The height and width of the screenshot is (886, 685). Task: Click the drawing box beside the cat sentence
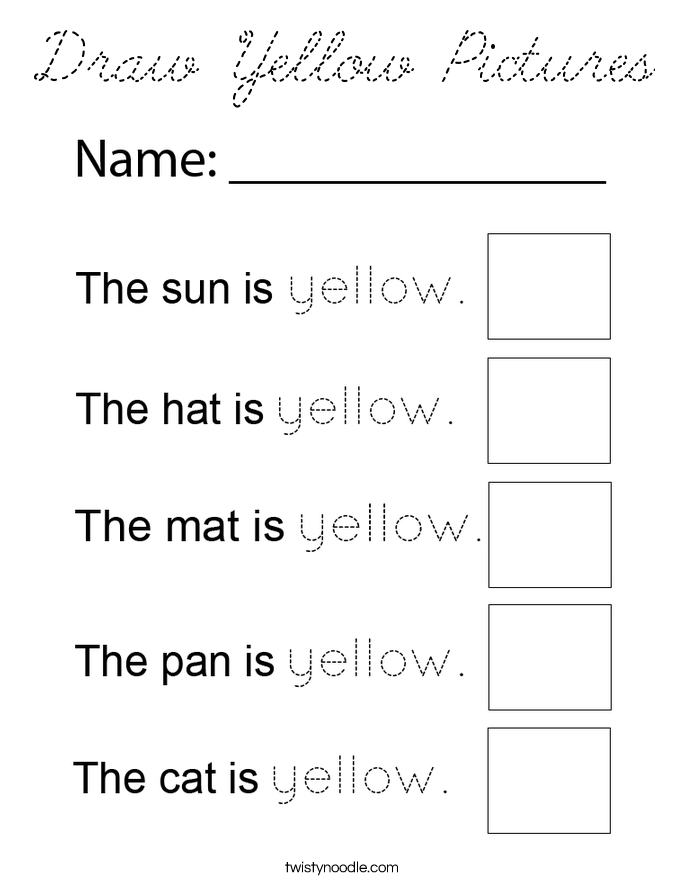pyautogui.click(x=549, y=781)
